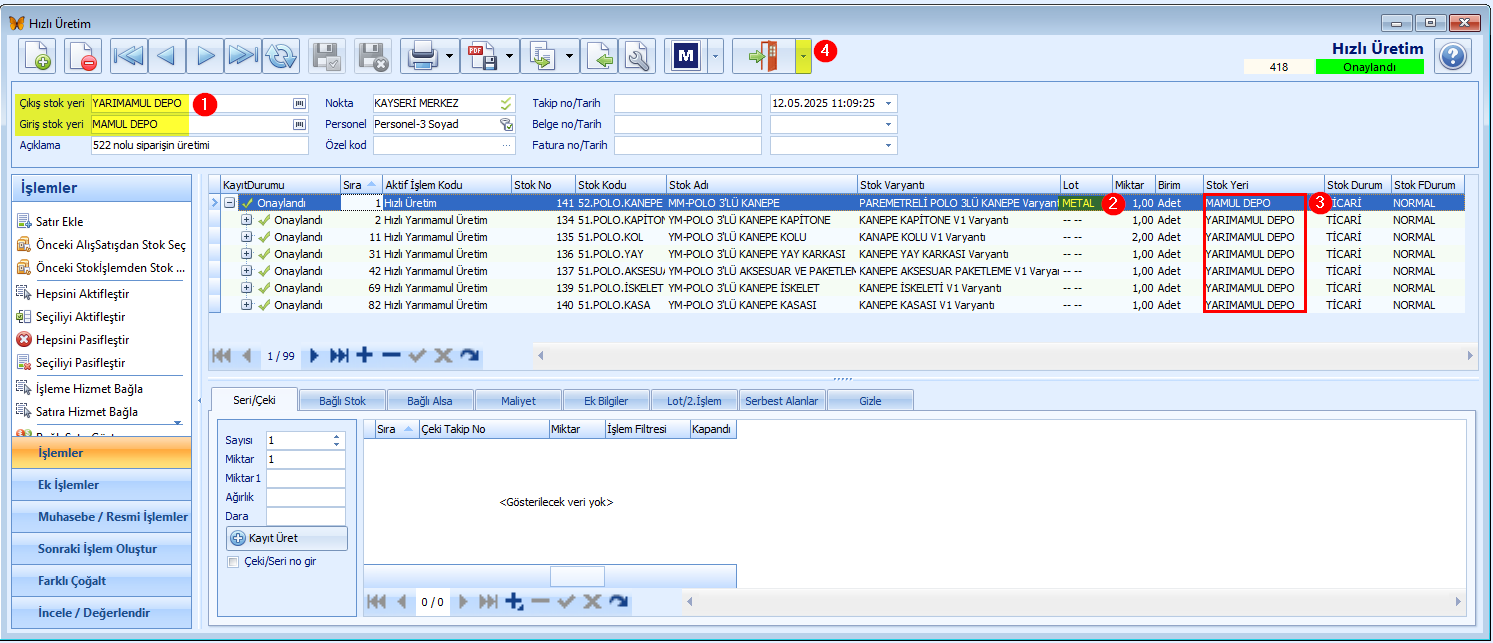
Task: Open the Takip no date dropdown
Action: [x=888, y=103]
